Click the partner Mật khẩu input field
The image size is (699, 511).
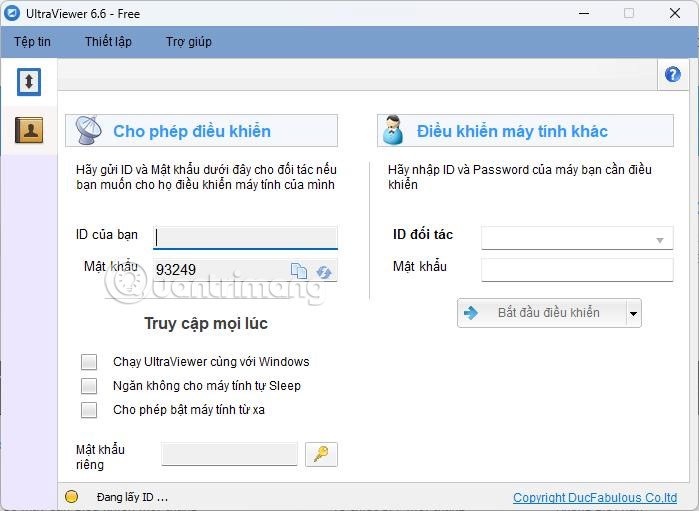577,270
